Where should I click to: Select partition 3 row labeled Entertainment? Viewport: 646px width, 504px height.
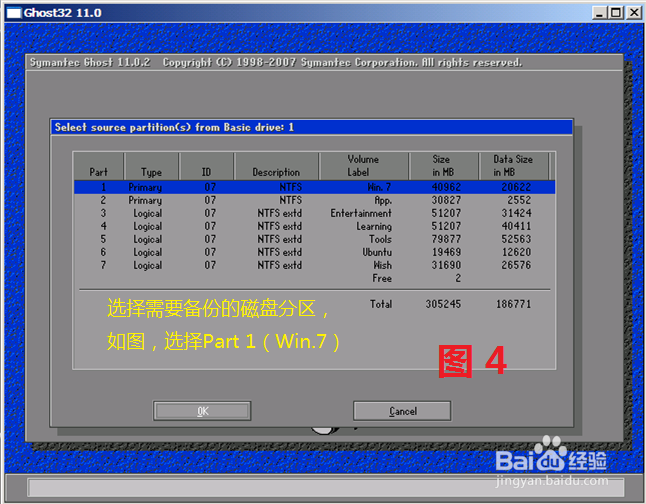(x=315, y=213)
